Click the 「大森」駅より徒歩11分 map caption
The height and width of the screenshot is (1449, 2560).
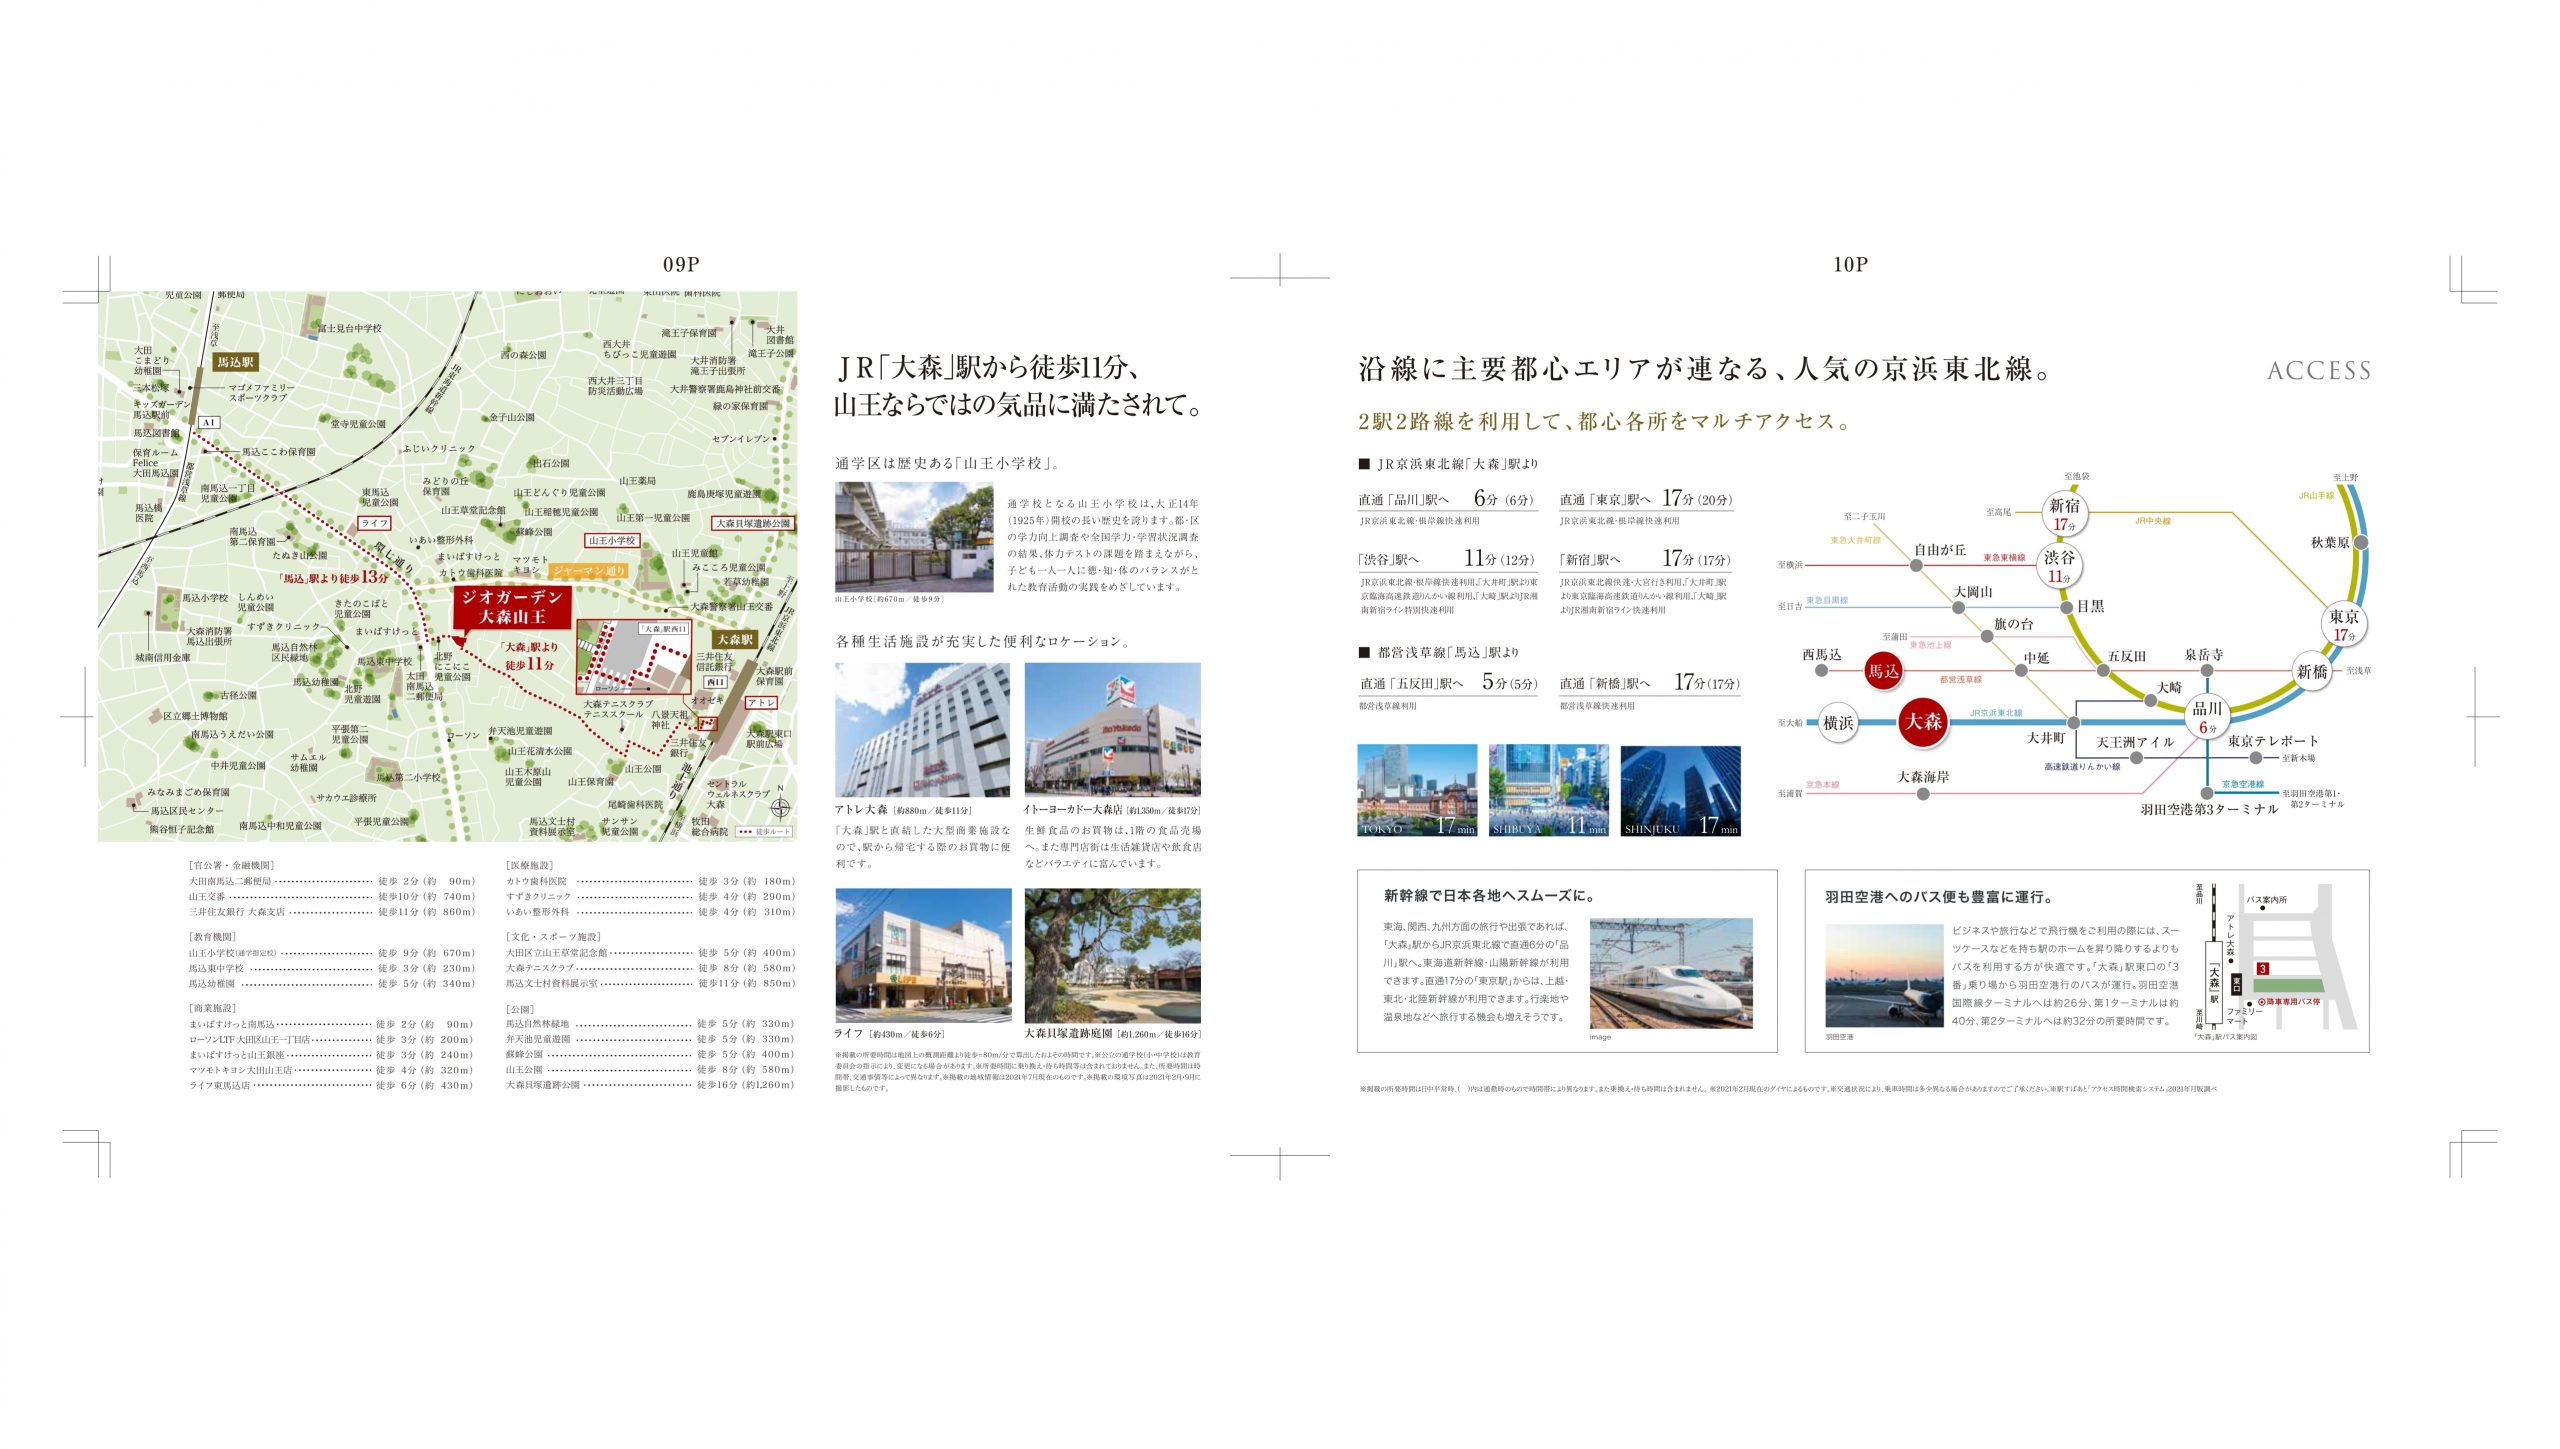[530, 655]
